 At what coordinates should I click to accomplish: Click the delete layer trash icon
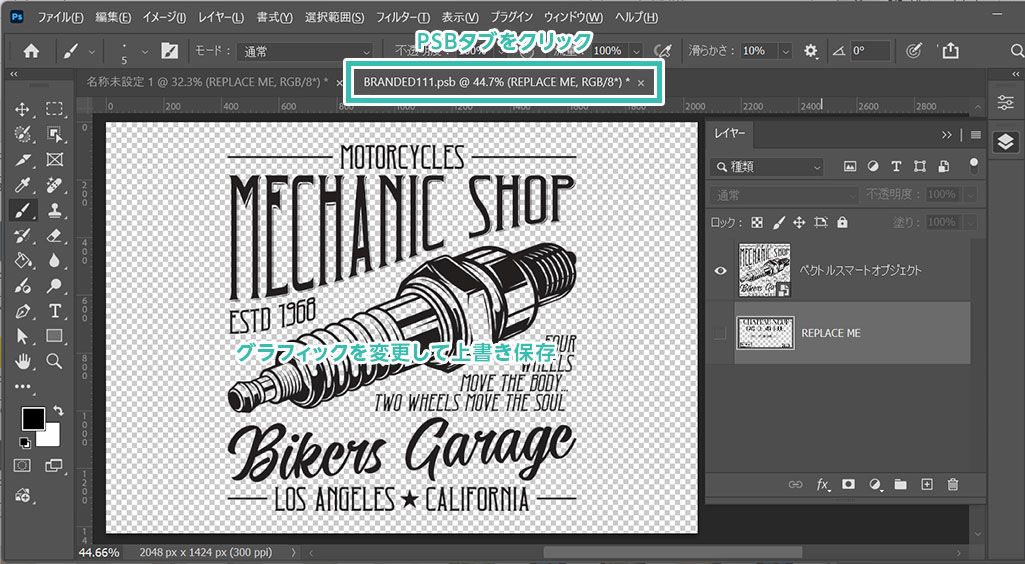click(953, 484)
